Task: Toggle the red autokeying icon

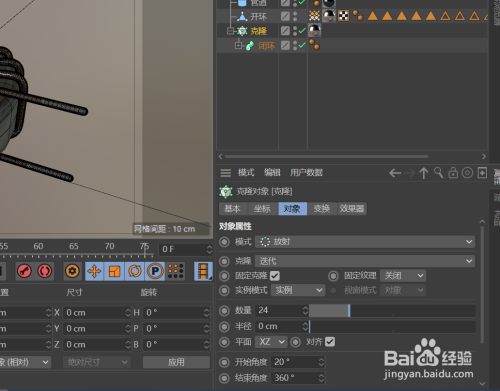Action: coord(44,271)
